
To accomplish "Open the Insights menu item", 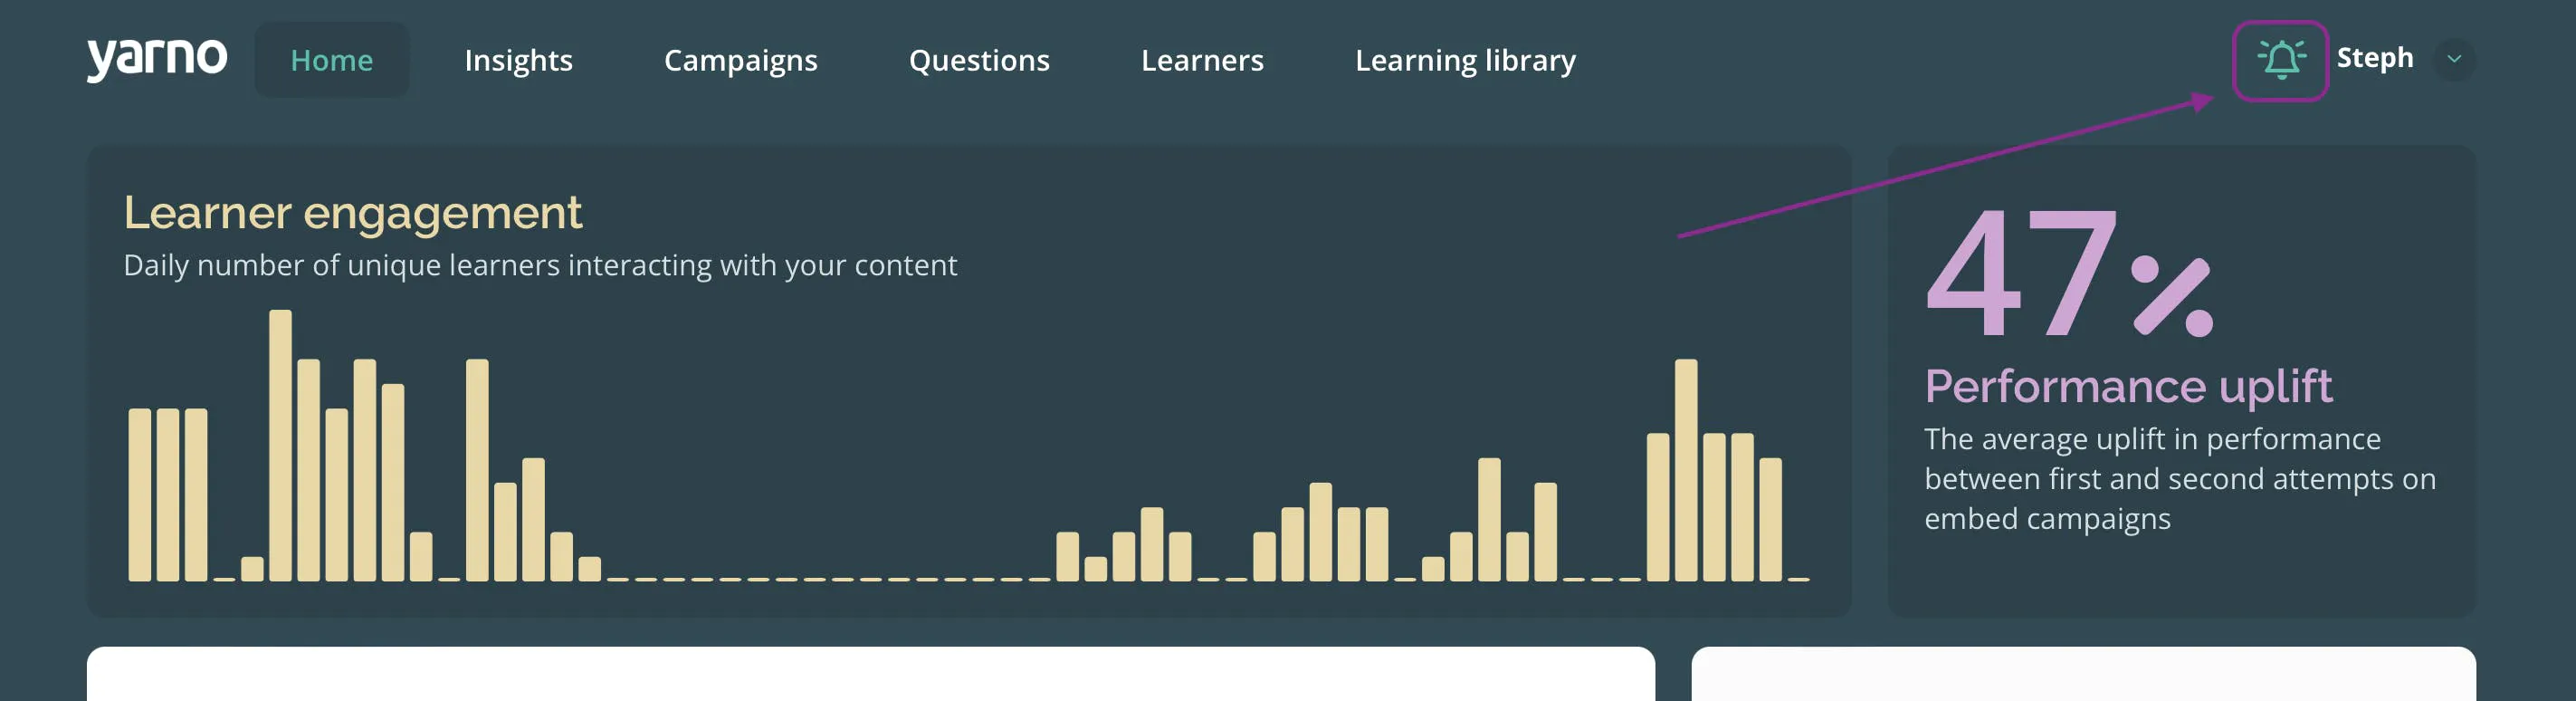I will click(x=518, y=60).
